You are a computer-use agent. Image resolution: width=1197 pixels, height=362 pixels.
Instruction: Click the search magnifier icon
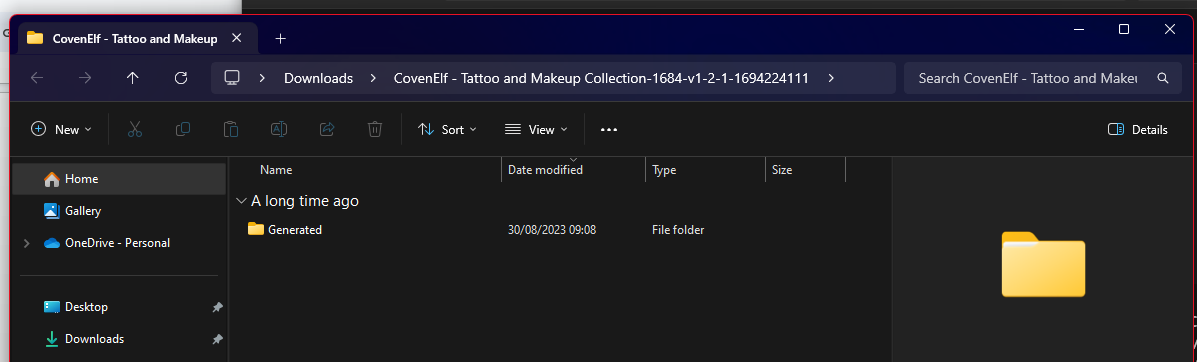[x=1163, y=78]
